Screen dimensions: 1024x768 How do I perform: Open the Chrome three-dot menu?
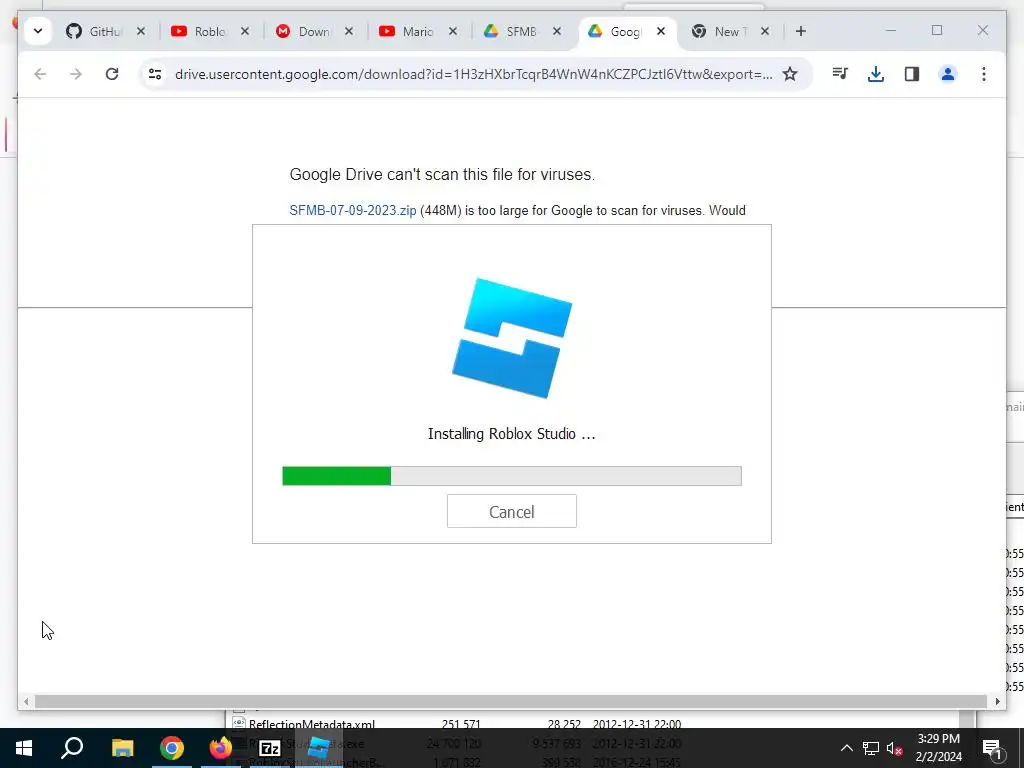click(x=984, y=74)
